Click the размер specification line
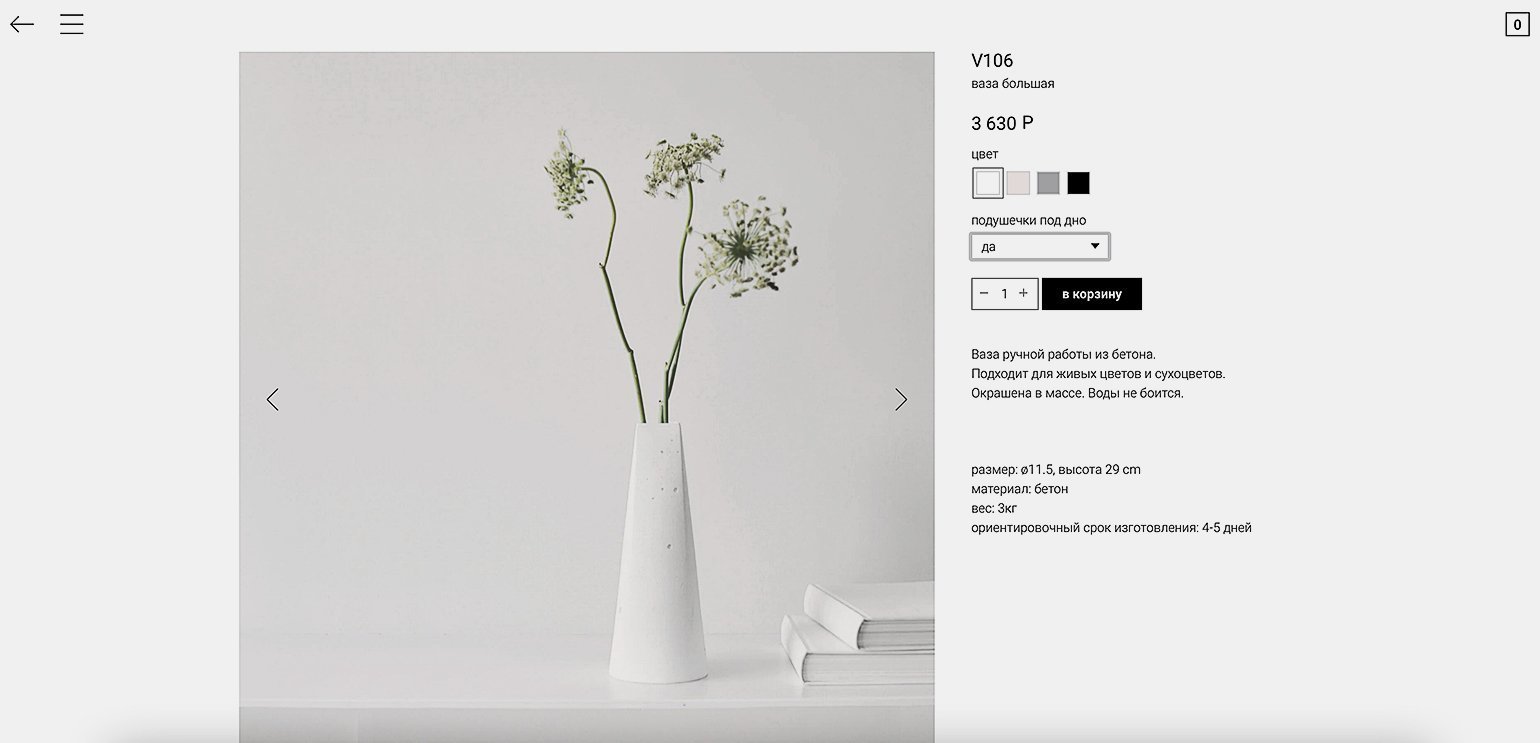The width and height of the screenshot is (1540, 743). 1056,469
